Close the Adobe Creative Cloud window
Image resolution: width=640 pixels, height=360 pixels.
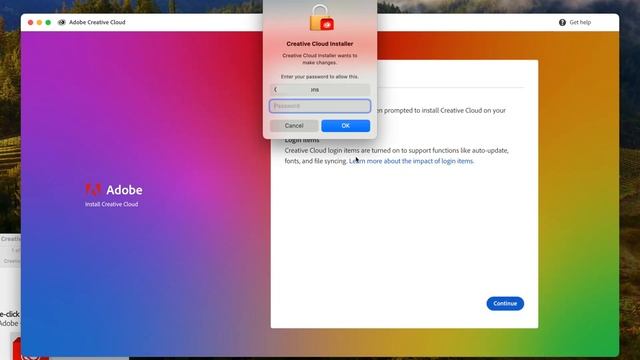pyautogui.click(x=30, y=22)
